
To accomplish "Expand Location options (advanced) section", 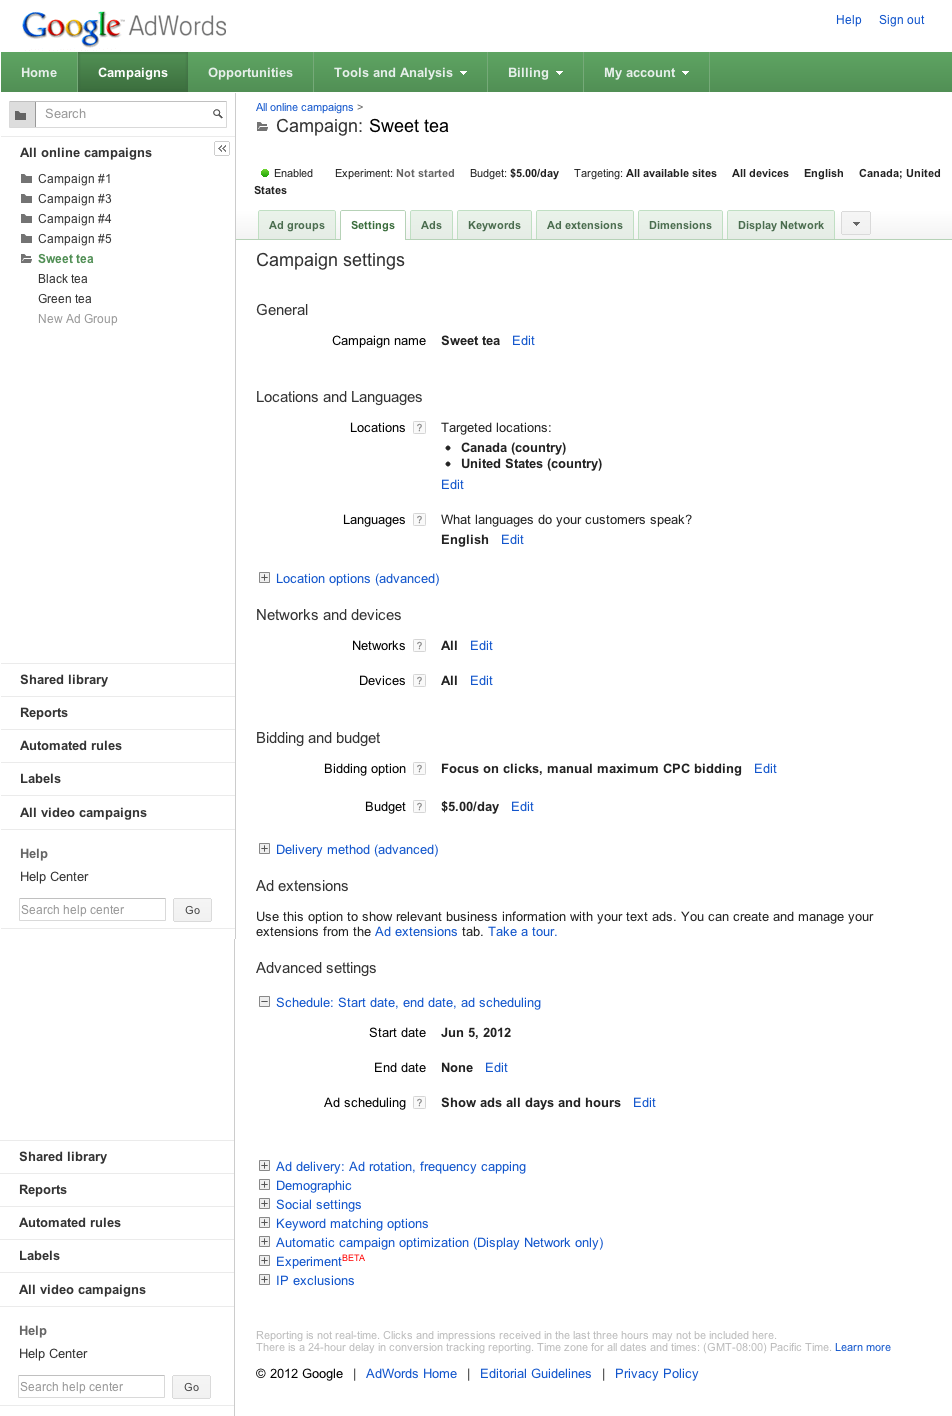I will [x=265, y=578].
